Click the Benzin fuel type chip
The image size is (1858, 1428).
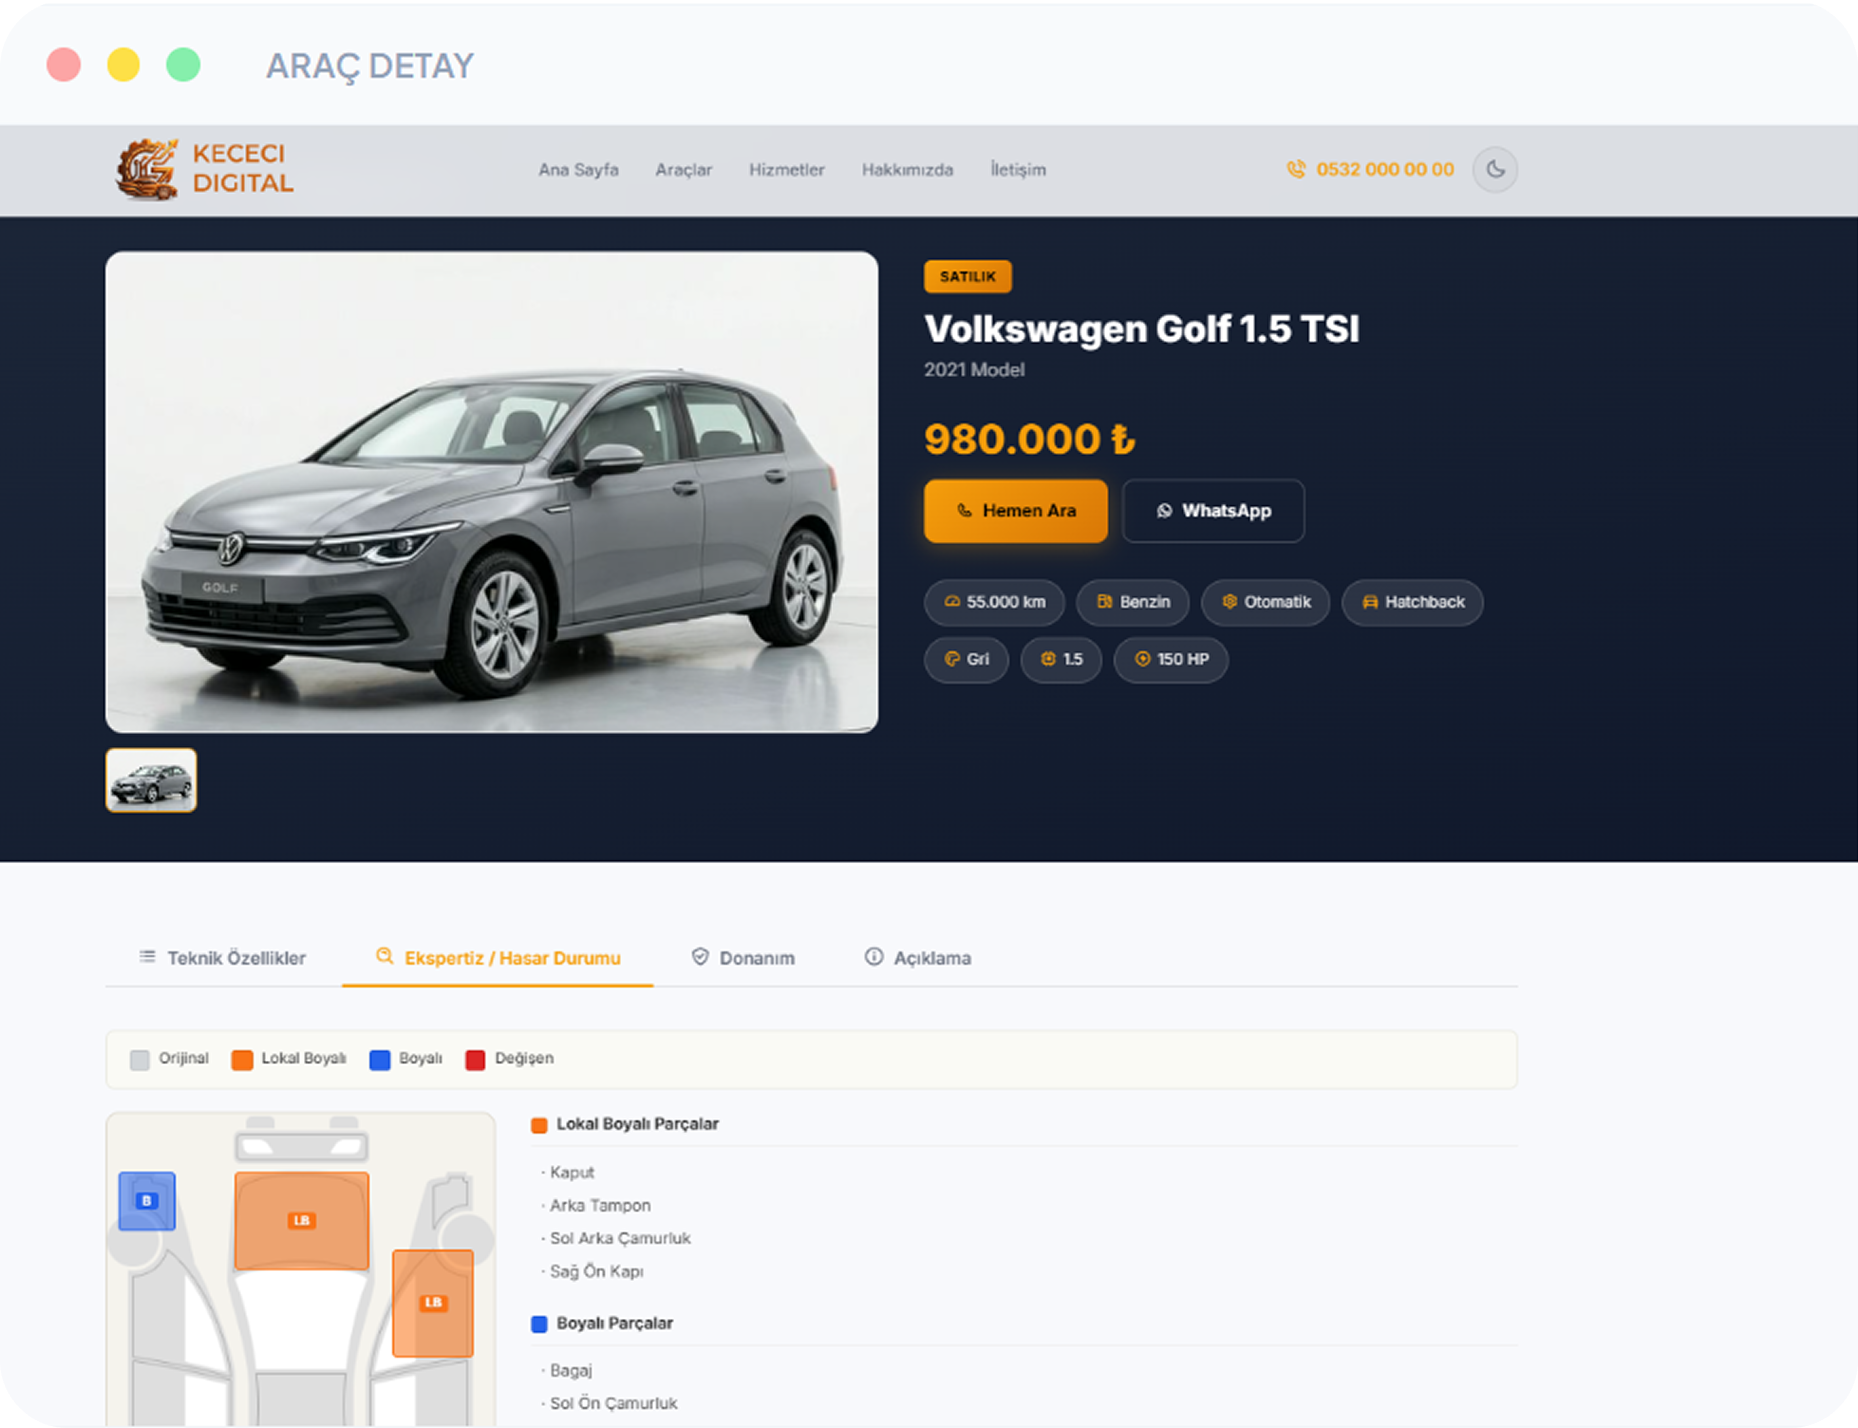point(1132,602)
